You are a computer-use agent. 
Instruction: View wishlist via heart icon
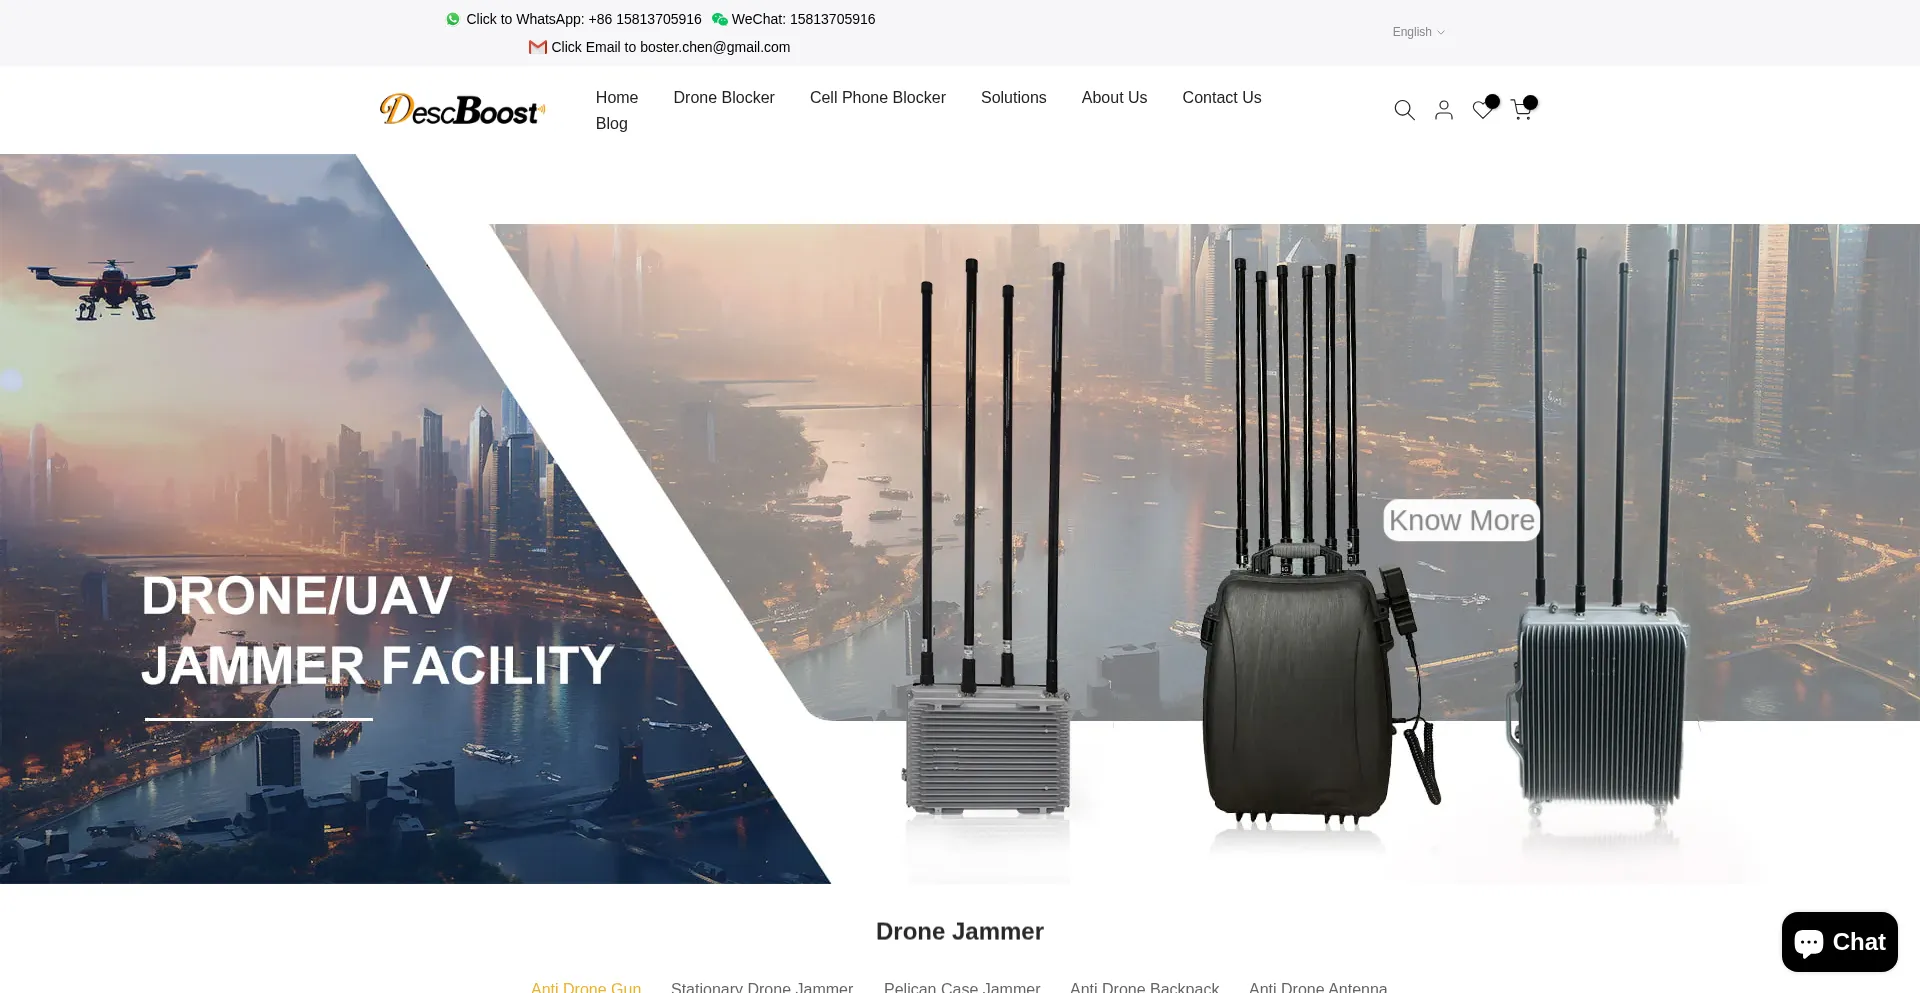(1483, 110)
